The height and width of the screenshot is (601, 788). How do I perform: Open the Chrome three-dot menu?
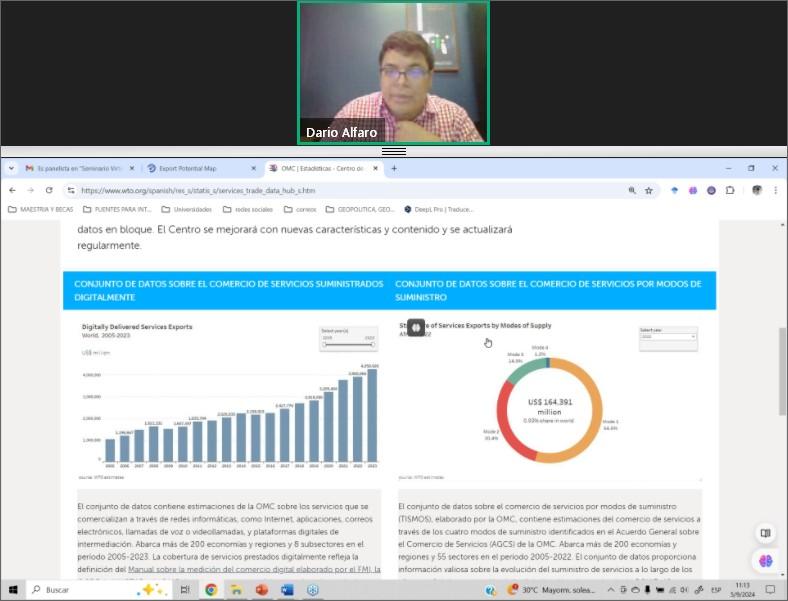click(775, 190)
